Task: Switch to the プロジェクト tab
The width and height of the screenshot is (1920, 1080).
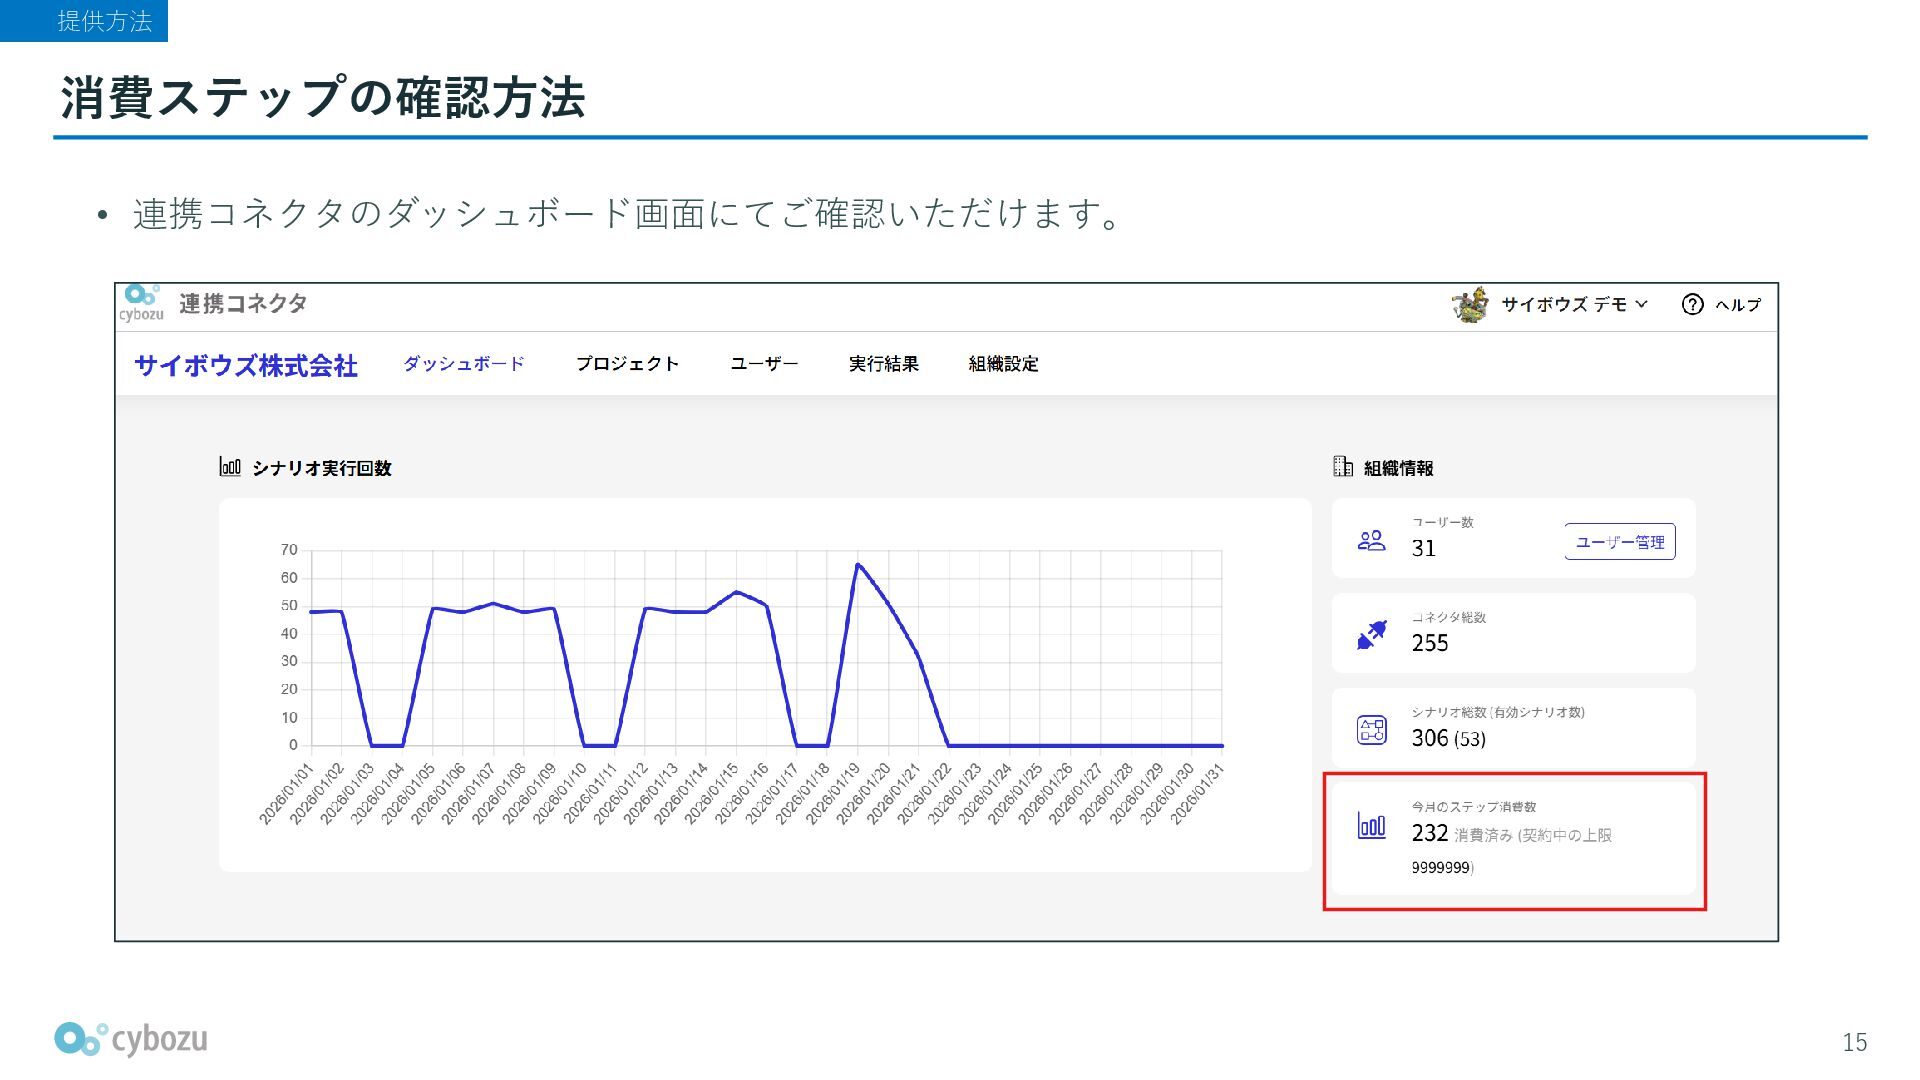Action: pos(627,364)
